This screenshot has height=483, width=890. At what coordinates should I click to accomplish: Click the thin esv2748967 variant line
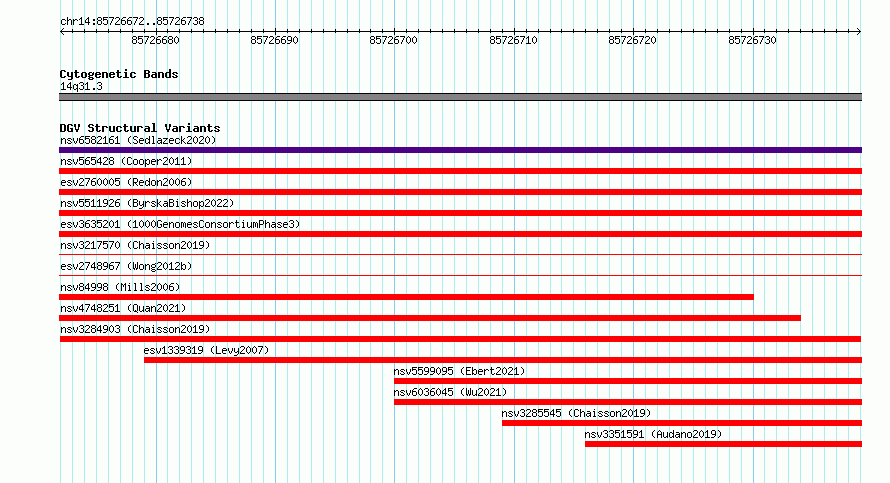click(460, 275)
